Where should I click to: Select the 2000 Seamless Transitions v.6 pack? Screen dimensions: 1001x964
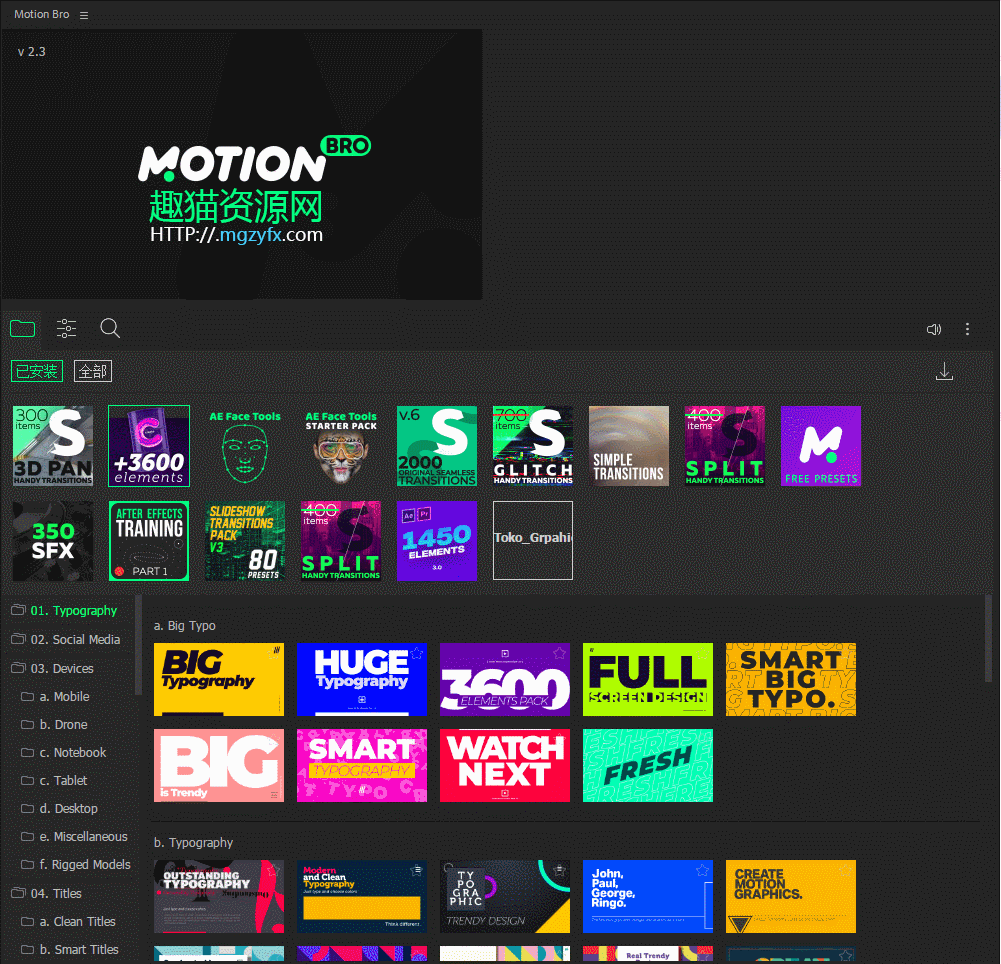click(x=437, y=446)
